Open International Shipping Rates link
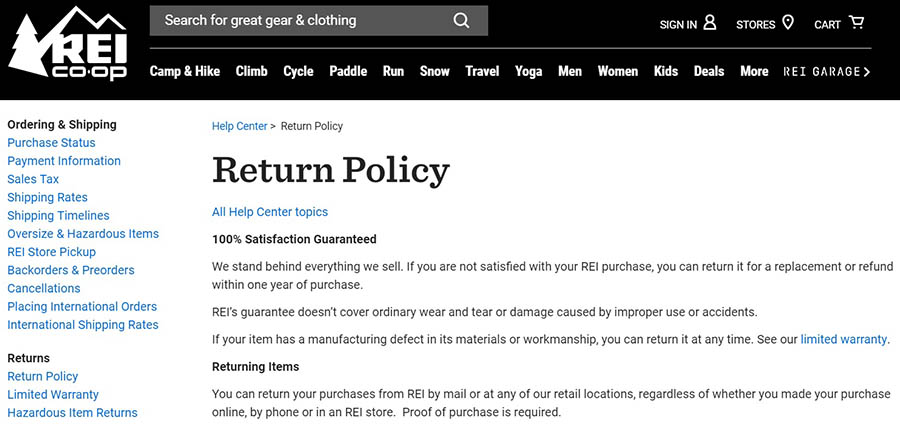 pyautogui.click(x=83, y=325)
